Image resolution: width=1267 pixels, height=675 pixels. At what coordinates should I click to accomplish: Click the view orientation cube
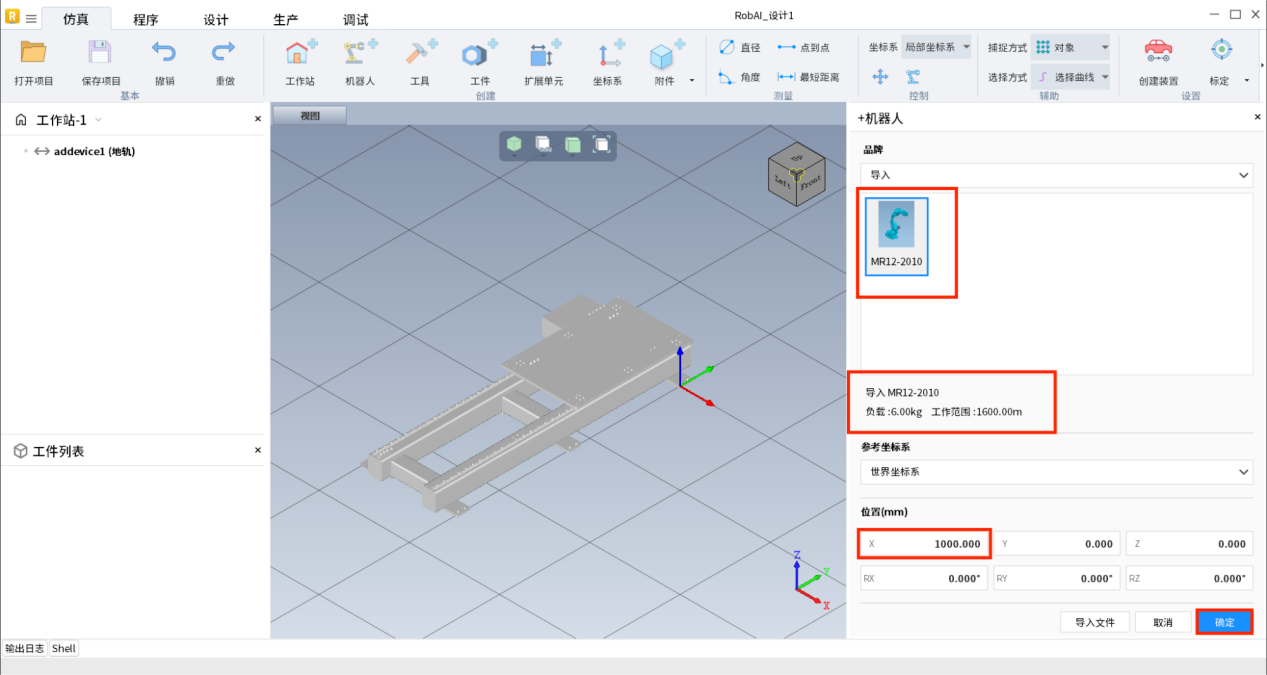[x=796, y=178]
